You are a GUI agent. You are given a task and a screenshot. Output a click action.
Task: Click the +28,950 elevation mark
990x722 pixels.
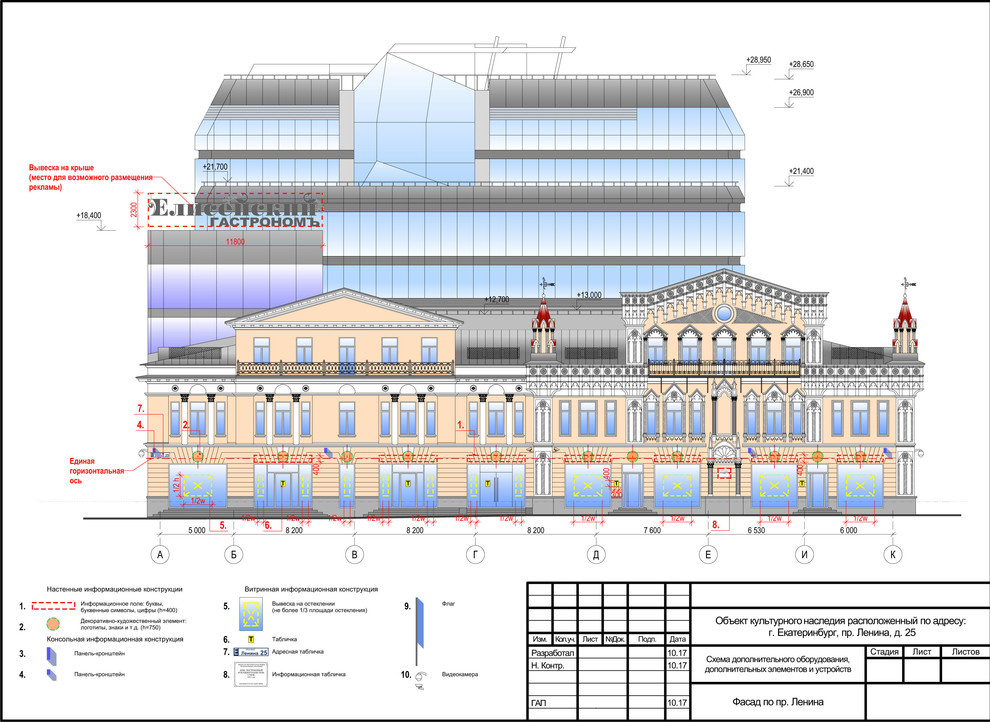(758, 61)
